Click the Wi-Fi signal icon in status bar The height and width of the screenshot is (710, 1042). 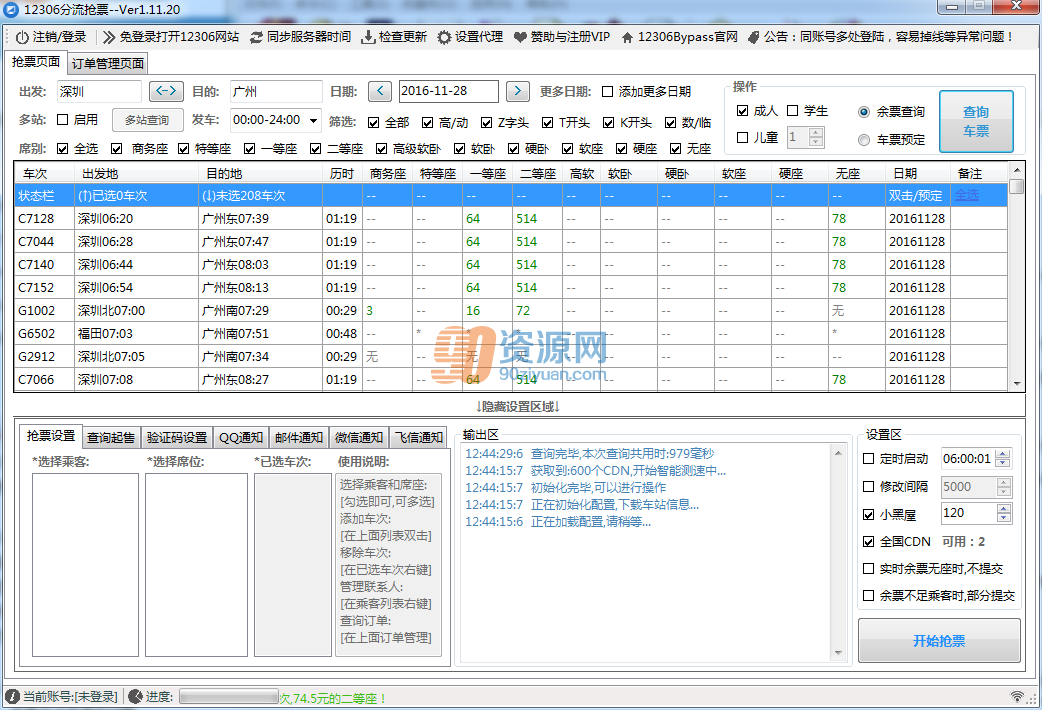coord(1017,696)
